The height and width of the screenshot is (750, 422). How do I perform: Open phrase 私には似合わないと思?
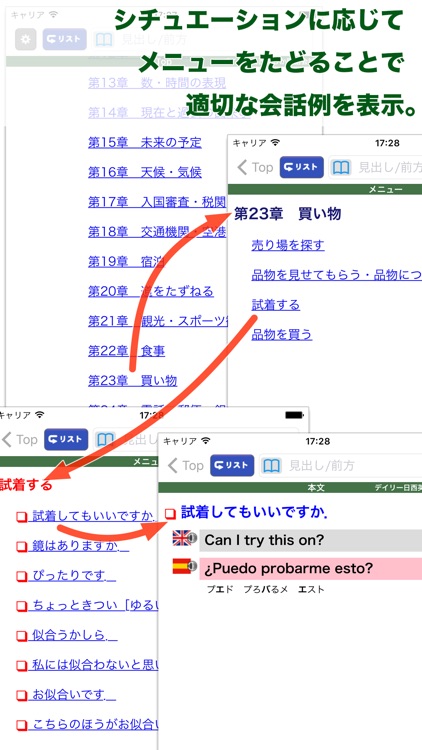[x=93, y=665]
